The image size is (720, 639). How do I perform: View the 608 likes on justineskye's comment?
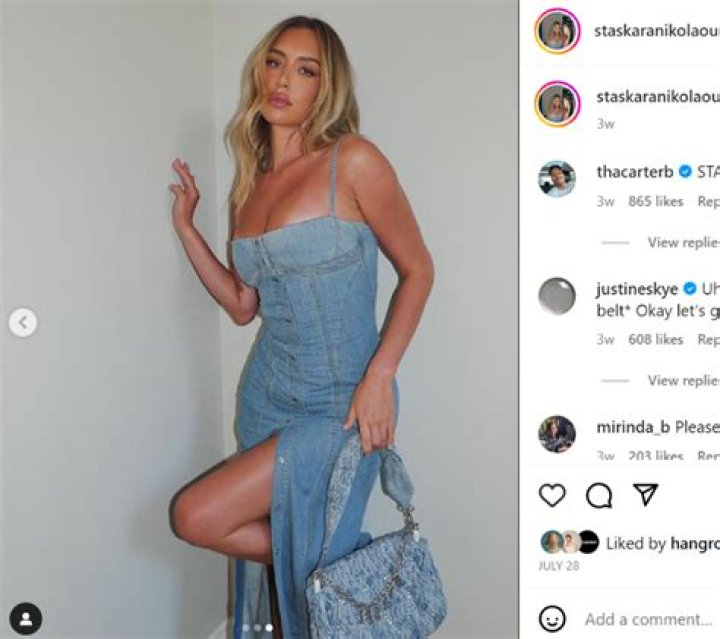tap(656, 339)
